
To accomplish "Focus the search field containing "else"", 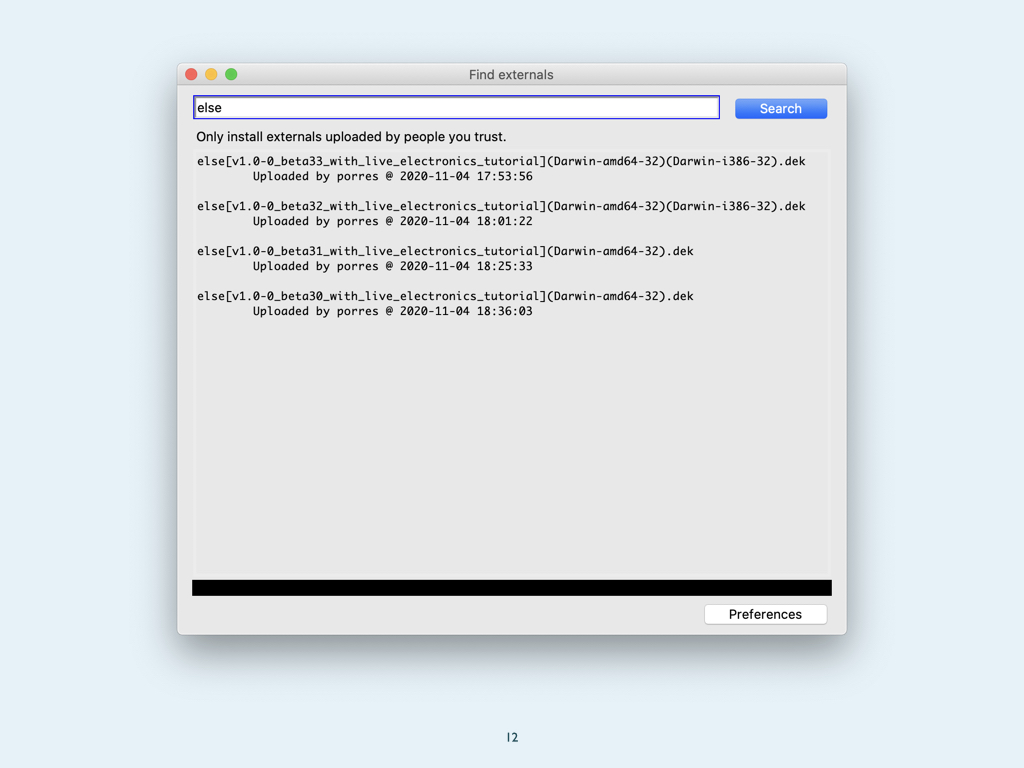I will (456, 107).
